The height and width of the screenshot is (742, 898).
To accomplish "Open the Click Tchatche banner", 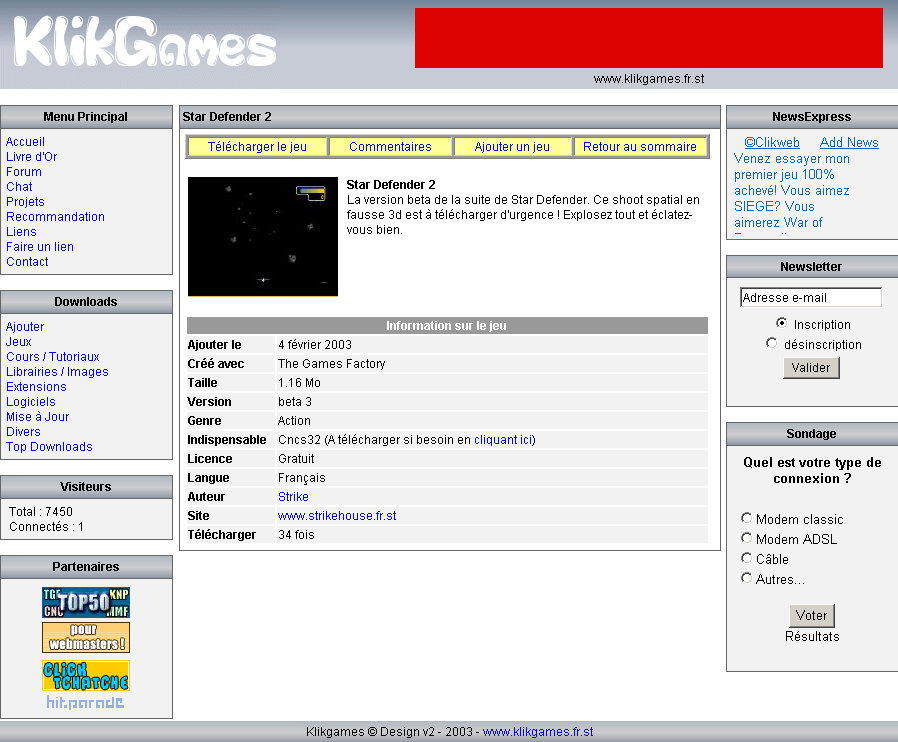I will click(x=86, y=676).
